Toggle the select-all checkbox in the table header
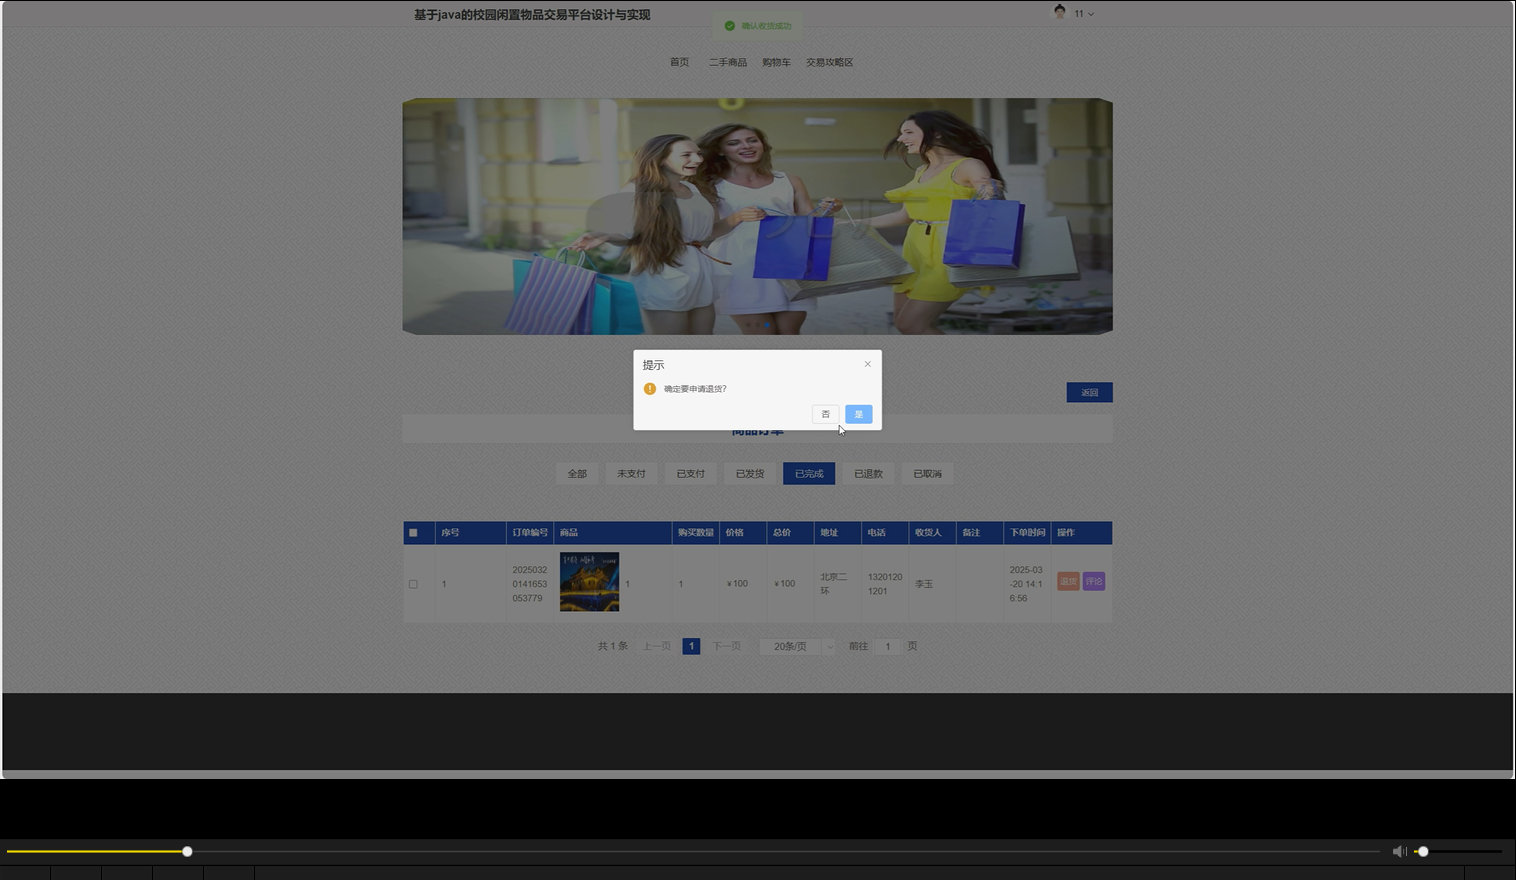This screenshot has width=1516, height=880. pyautogui.click(x=414, y=532)
